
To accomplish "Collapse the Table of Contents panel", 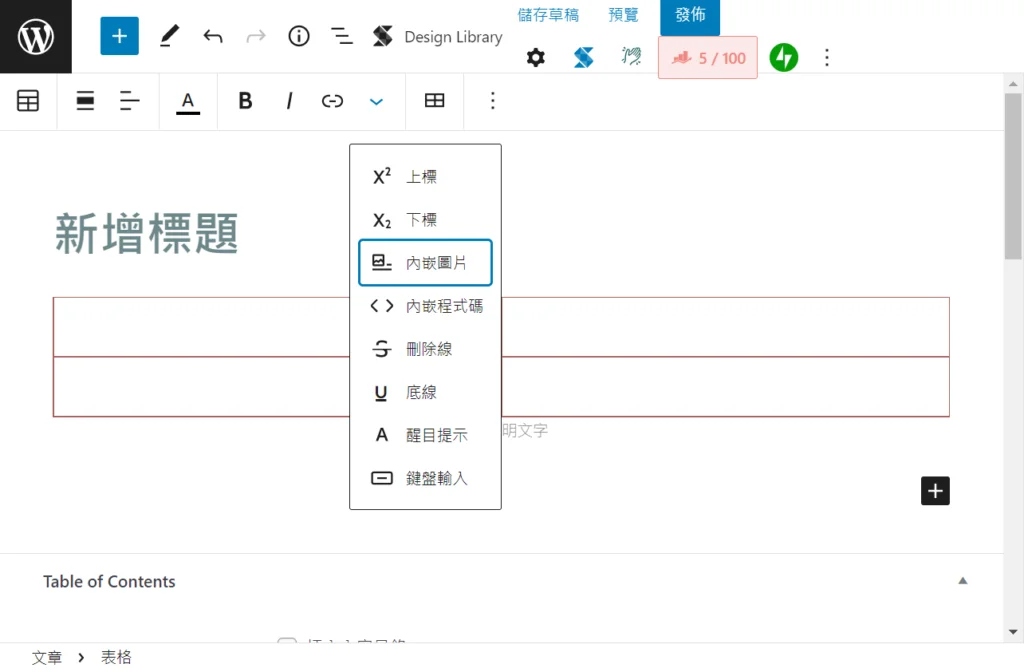I will pos(963,581).
